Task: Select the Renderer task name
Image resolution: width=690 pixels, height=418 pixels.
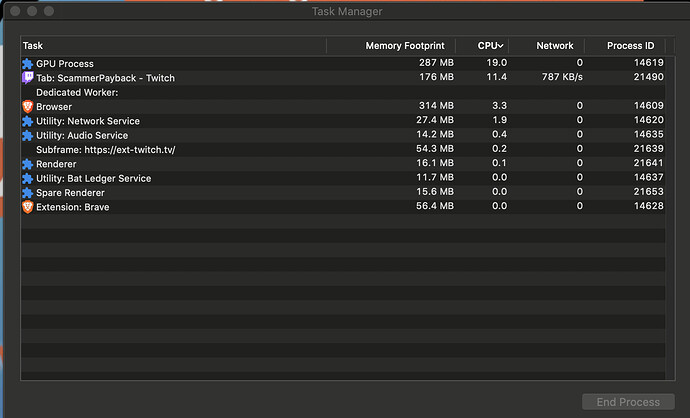Action: [56, 164]
